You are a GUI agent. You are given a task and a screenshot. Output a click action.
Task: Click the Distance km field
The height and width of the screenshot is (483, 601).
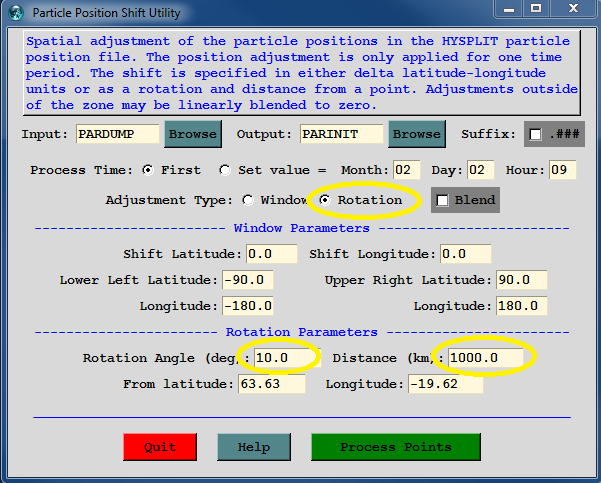point(486,358)
